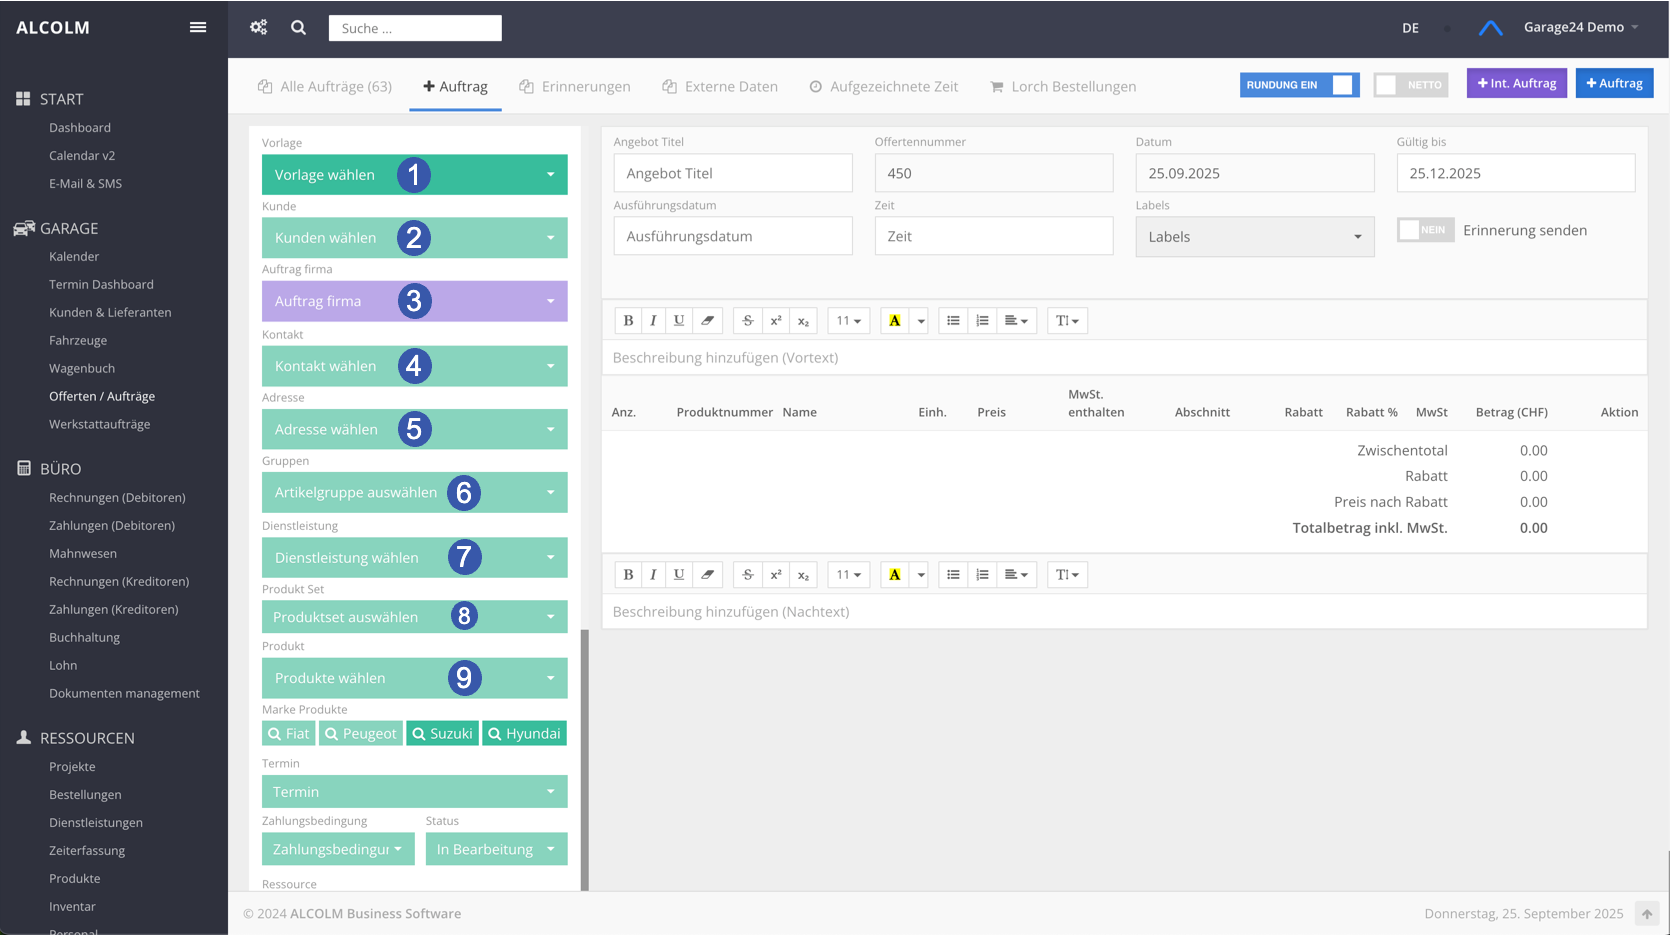Screen dimensions: 1671x935
Task: Open settings via gears icon in top bar
Action: pos(258,27)
